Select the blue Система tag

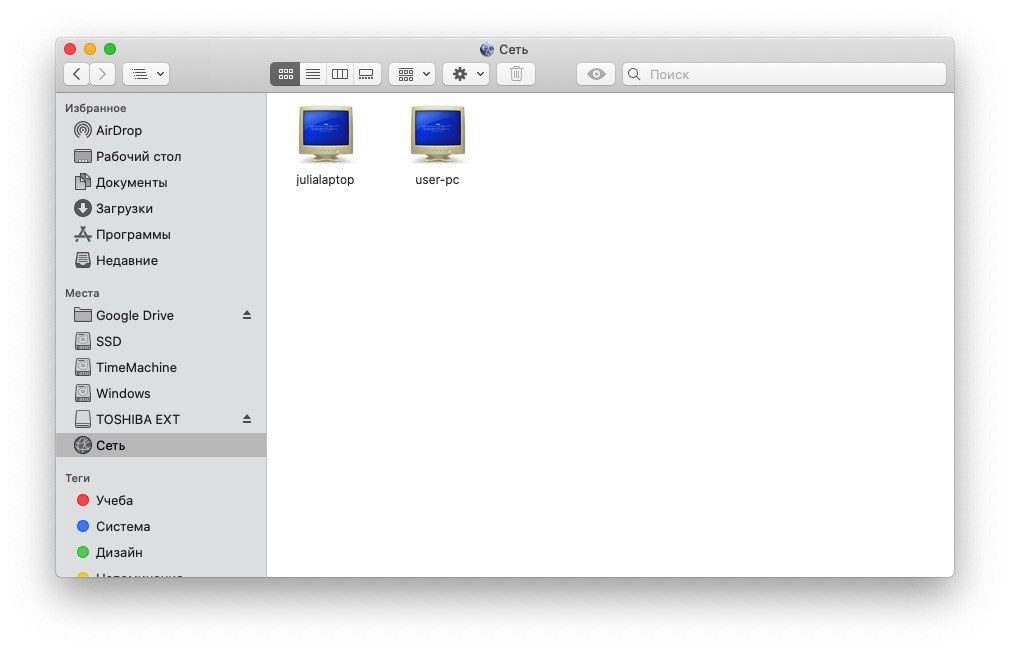(161, 526)
